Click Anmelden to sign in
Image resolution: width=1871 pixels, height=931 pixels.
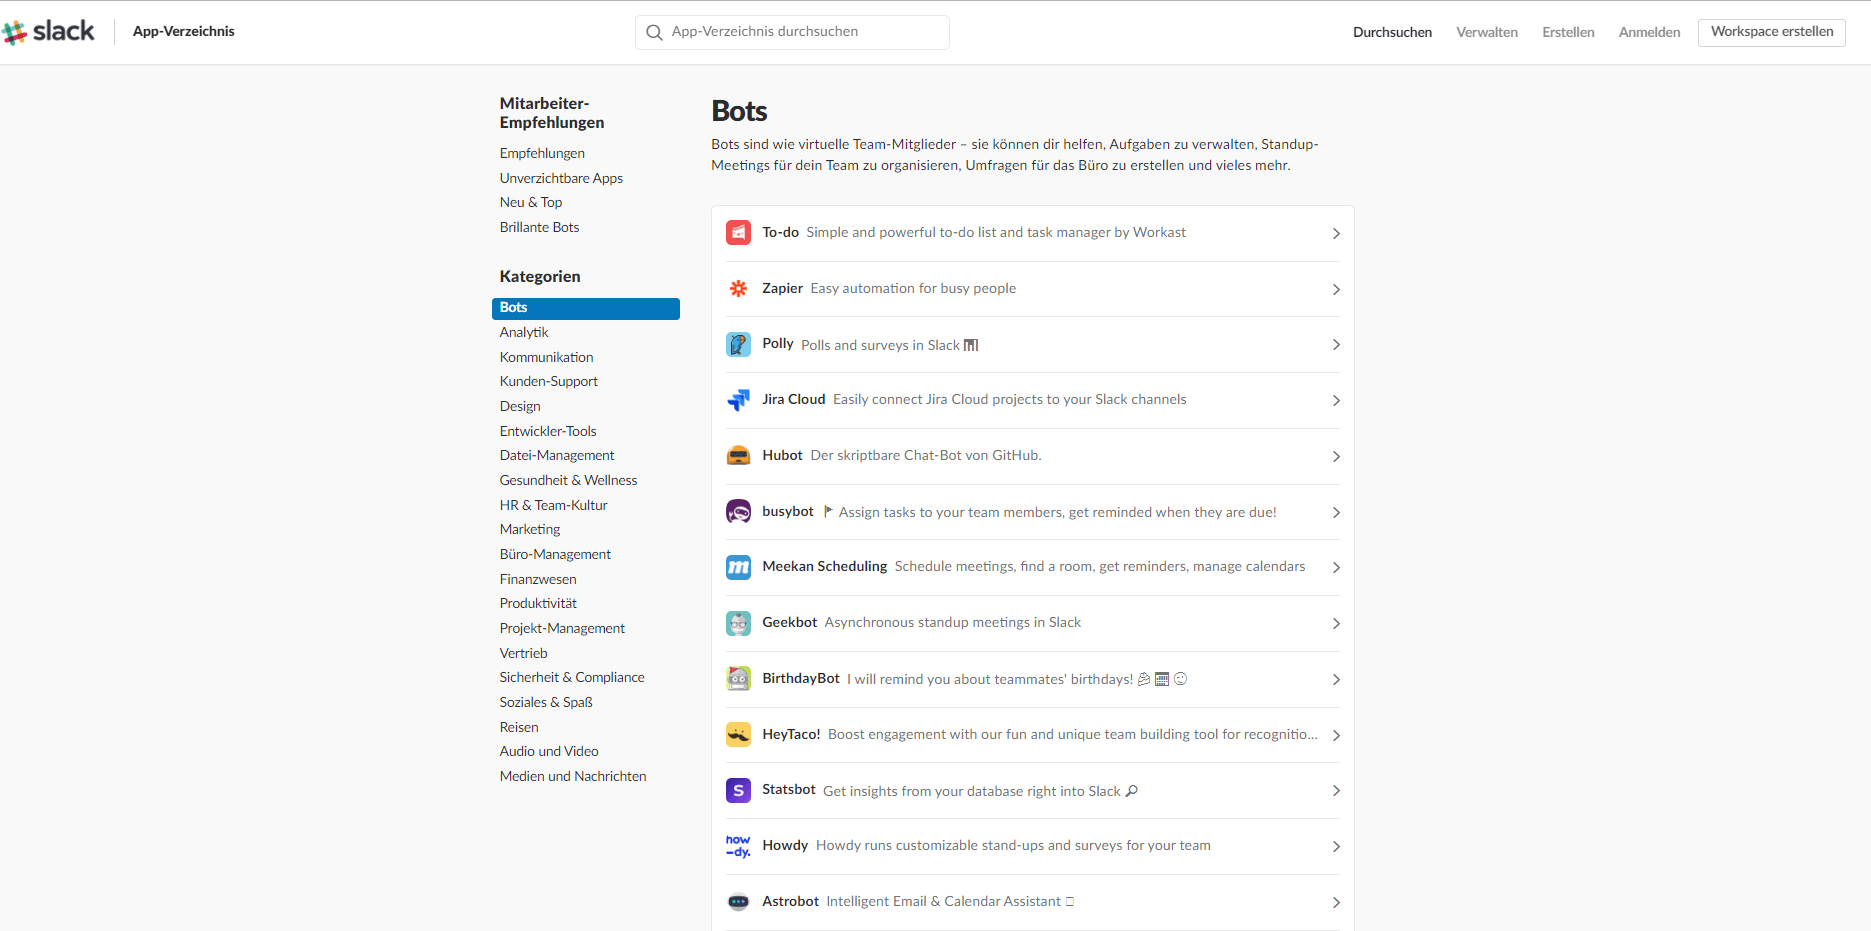click(1649, 32)
